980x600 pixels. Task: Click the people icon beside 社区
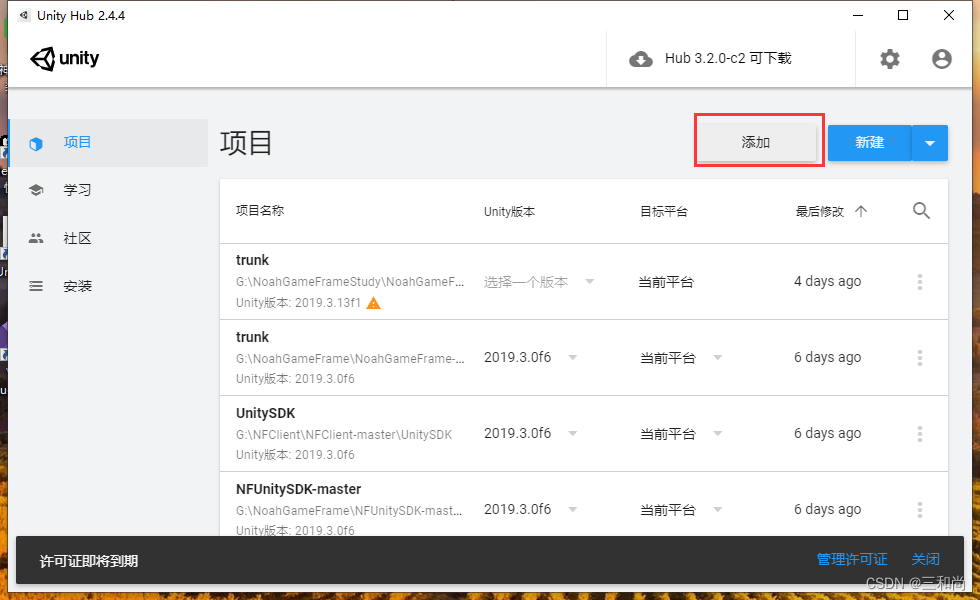(x=36, y=238)
